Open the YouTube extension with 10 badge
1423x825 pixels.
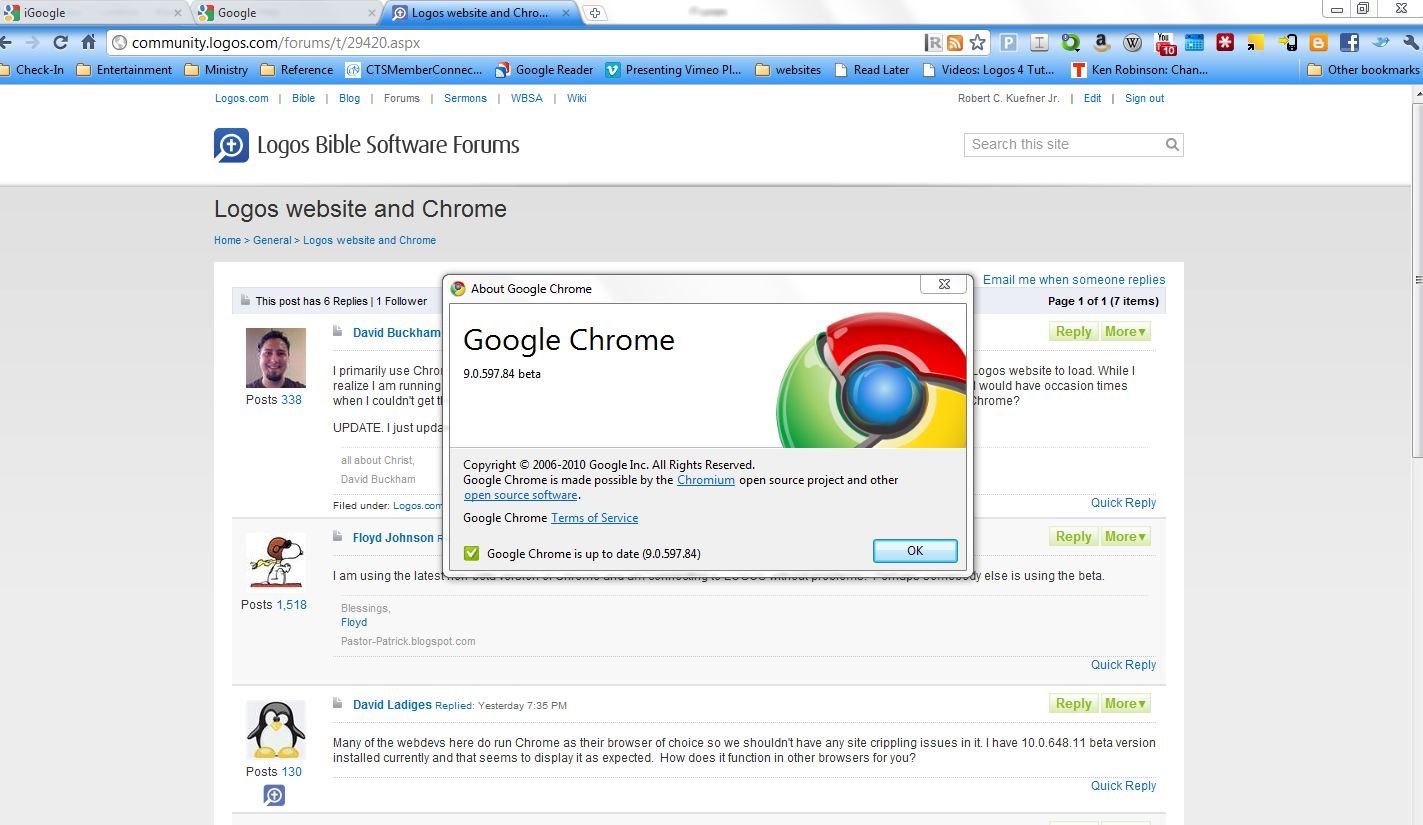1165,43
